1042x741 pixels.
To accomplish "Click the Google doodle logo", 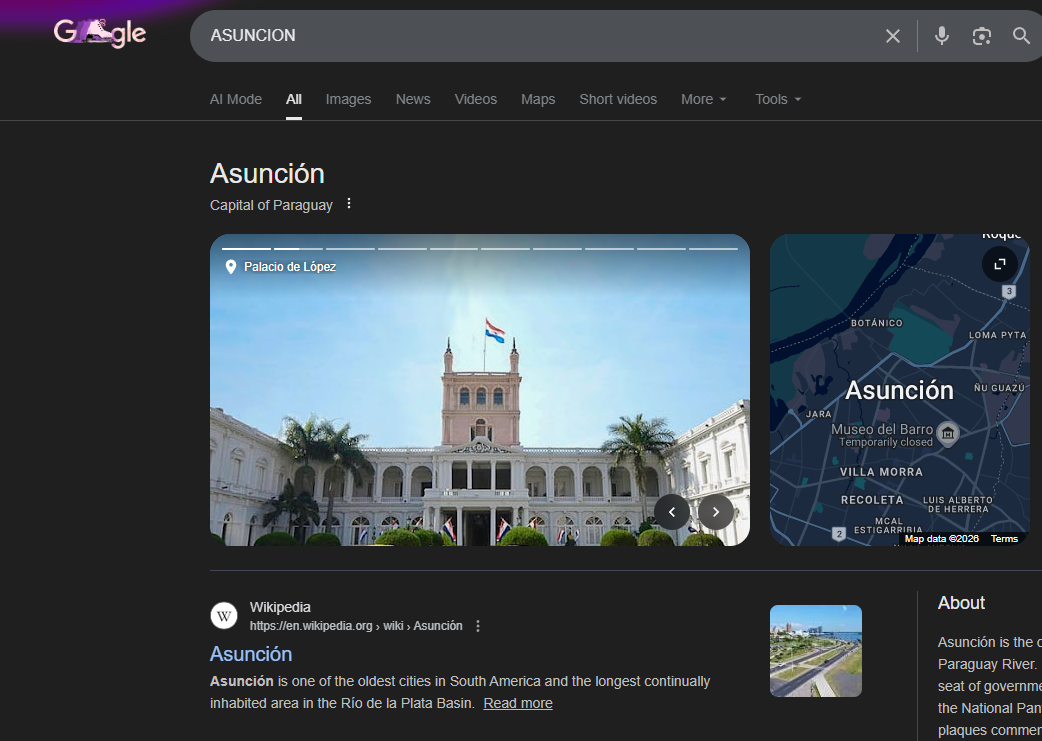I will point(100,33).
